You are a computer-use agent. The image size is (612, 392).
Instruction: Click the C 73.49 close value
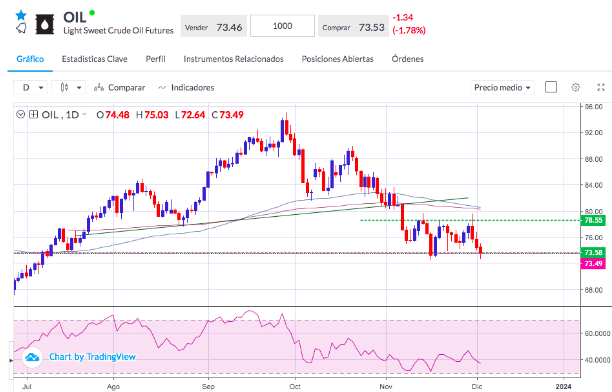coord(228,115)
